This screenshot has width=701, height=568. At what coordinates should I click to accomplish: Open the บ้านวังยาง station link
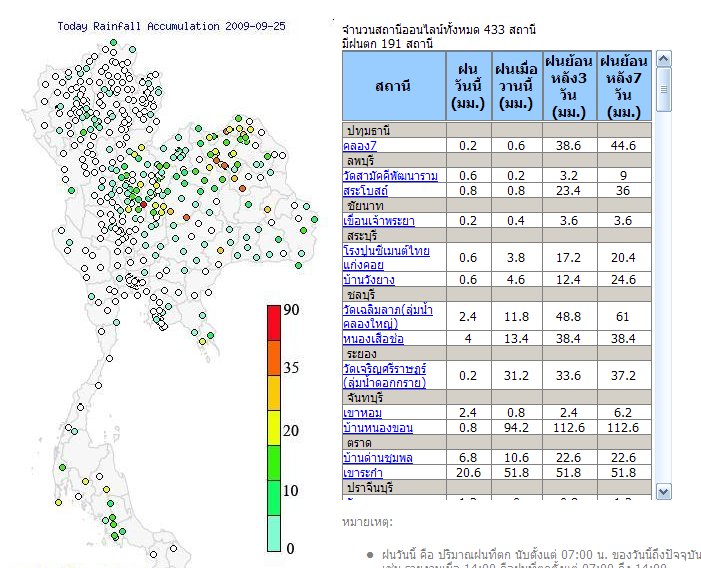369,280
